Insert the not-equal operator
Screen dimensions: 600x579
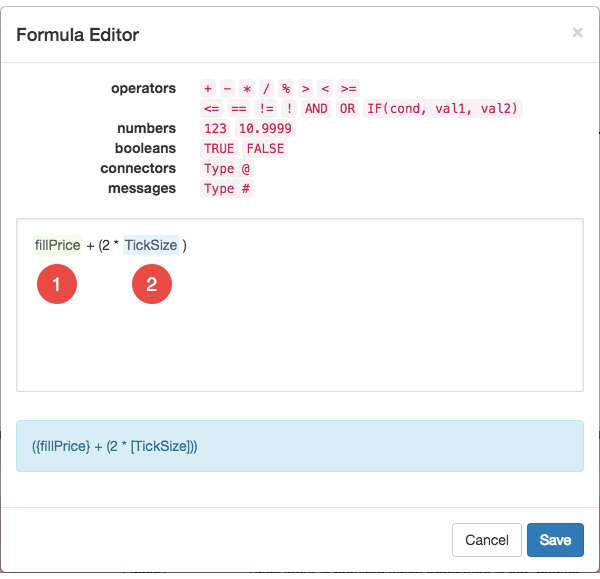266,109
